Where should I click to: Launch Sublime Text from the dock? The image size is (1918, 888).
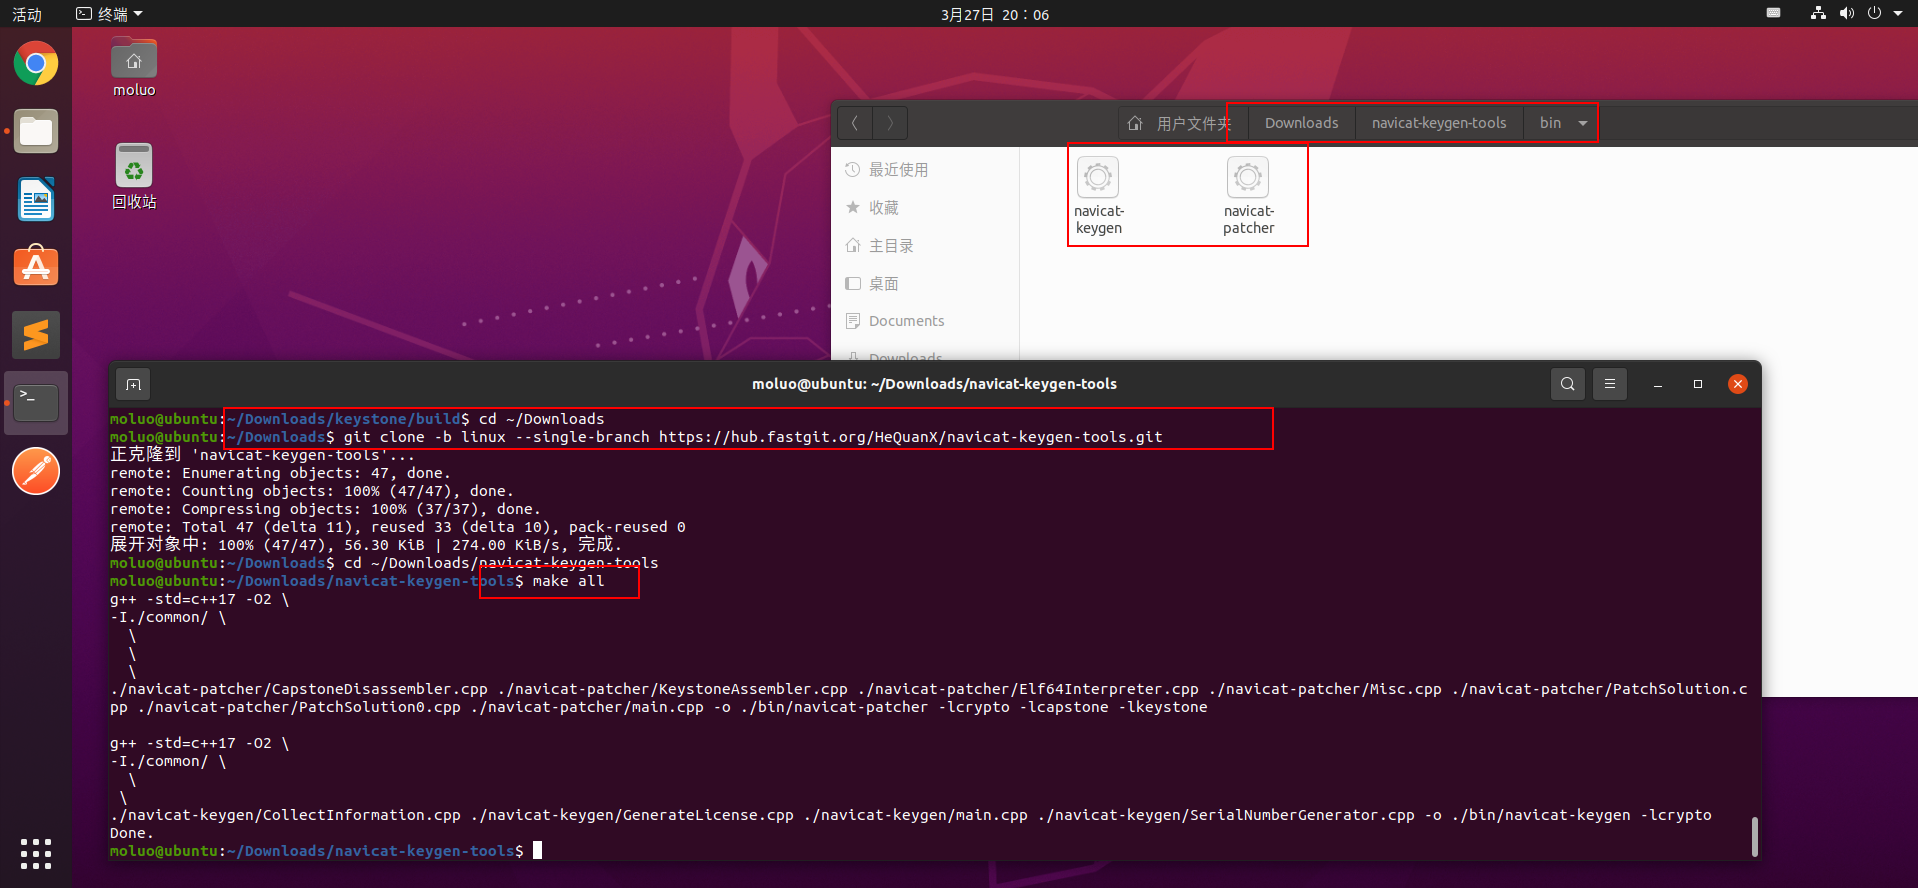tap(36, 335)
